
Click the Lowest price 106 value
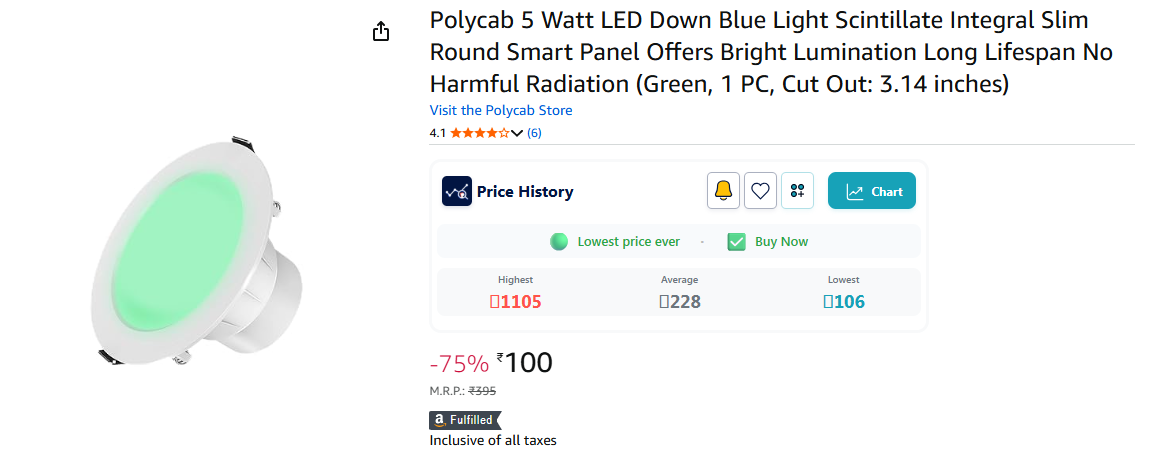click(x=844, y=302)
